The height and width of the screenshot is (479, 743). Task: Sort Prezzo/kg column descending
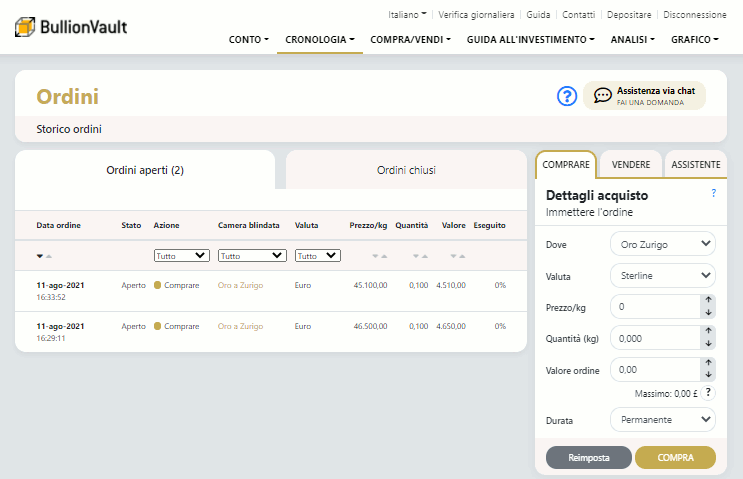[x=375, y=256]
